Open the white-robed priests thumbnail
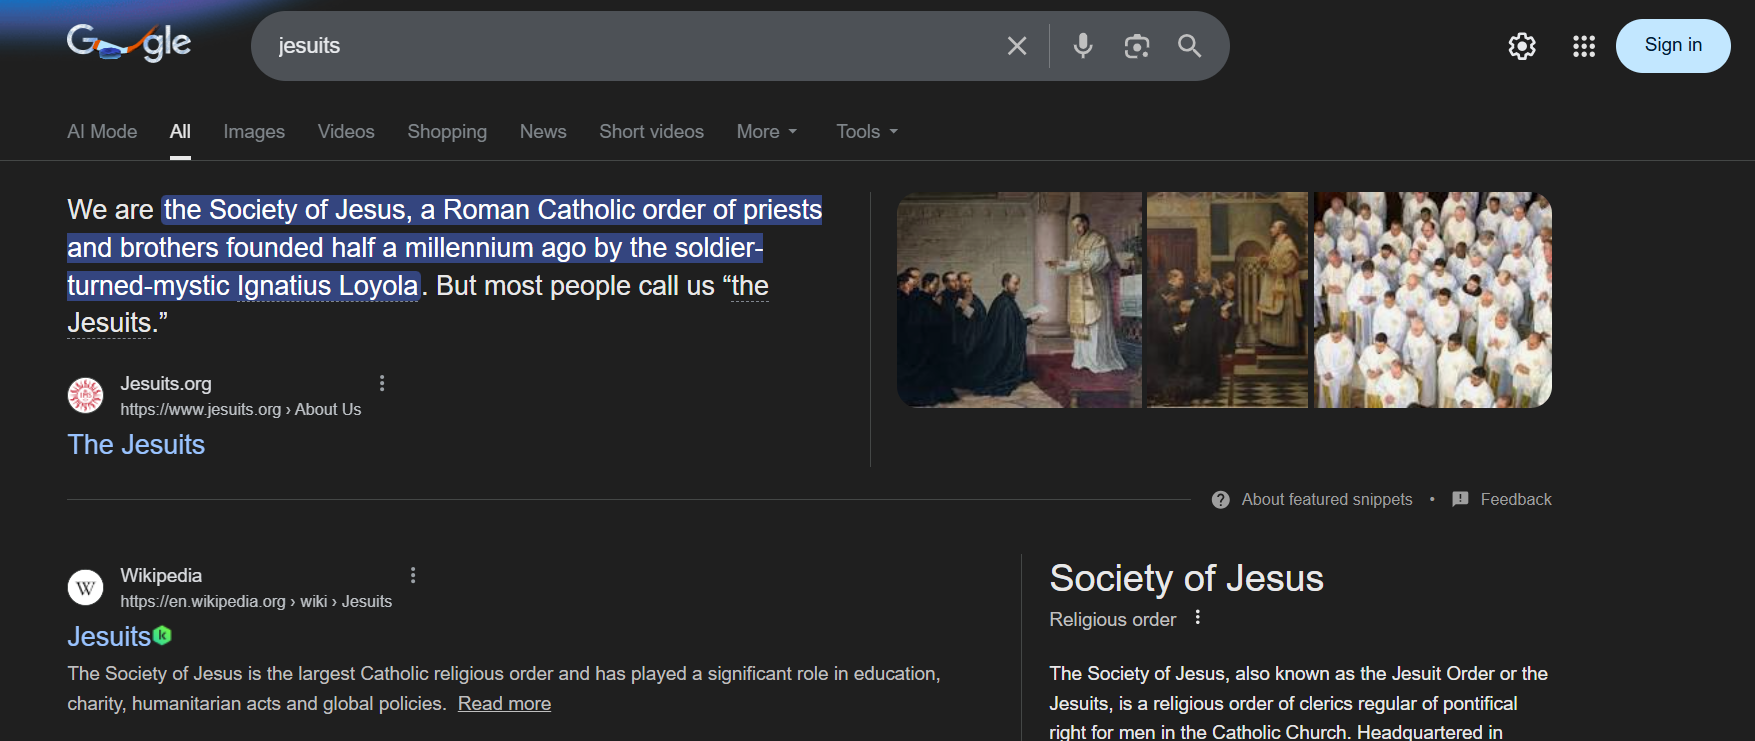Viewport: 1755px width, 741px height. pyautogui.click(x=1432, y=300)
